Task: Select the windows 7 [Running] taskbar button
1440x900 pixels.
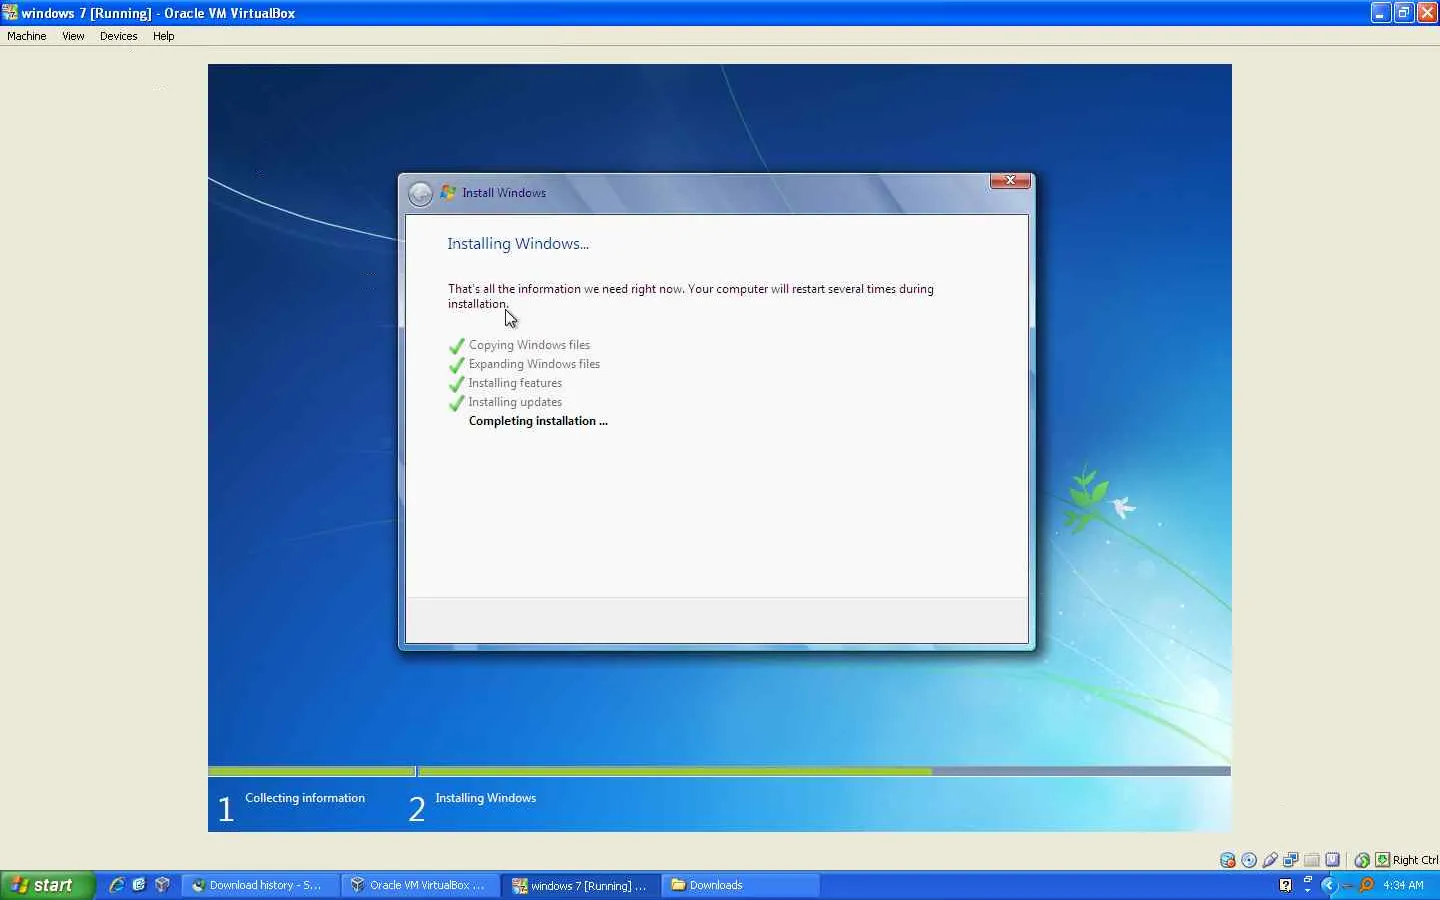Action: click(581, 885)
